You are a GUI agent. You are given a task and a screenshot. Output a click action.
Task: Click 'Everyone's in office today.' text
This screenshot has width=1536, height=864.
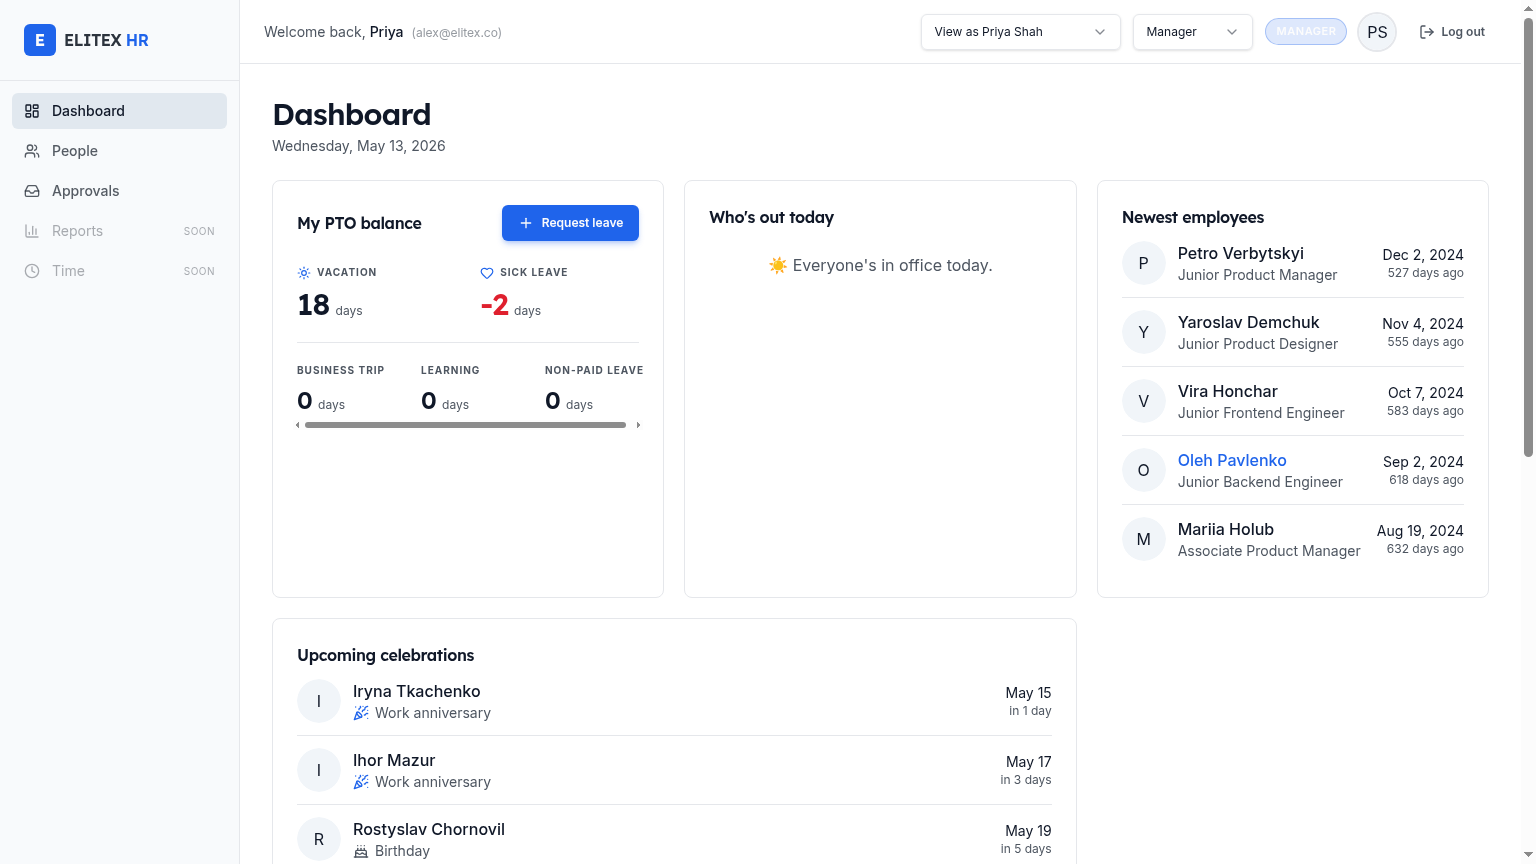point(892,265)
